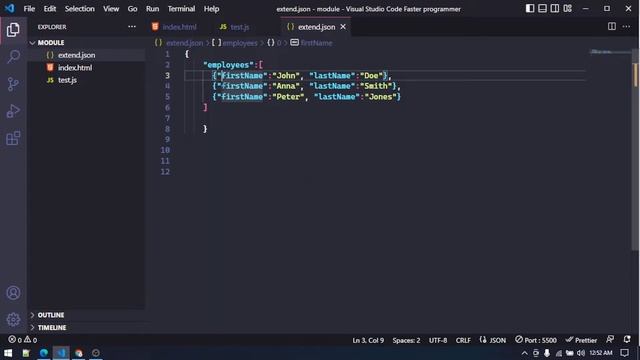Click the editor minimap
This screenshot has height=360, width=640.
pyautogui.click(x=610, y=52)
